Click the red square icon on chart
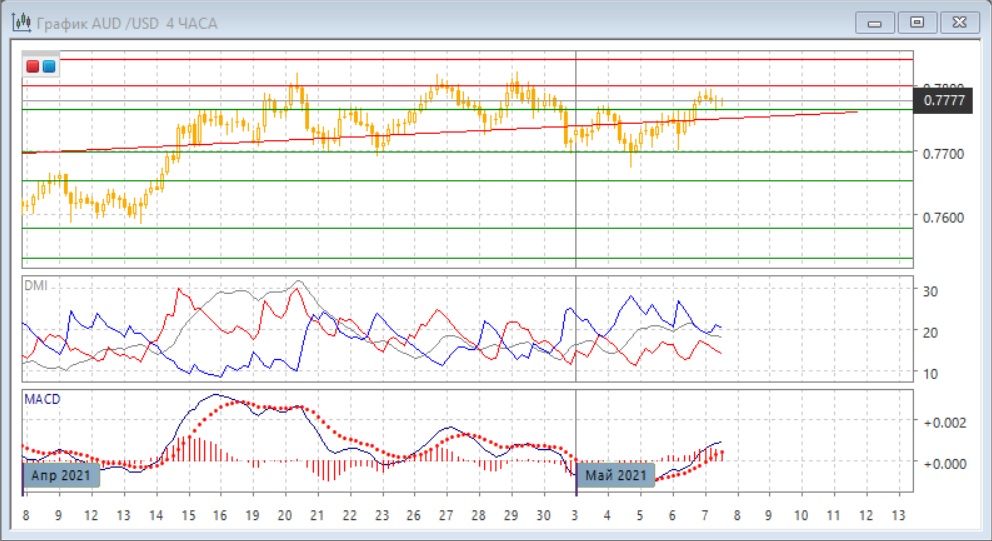 pos(33,67)
